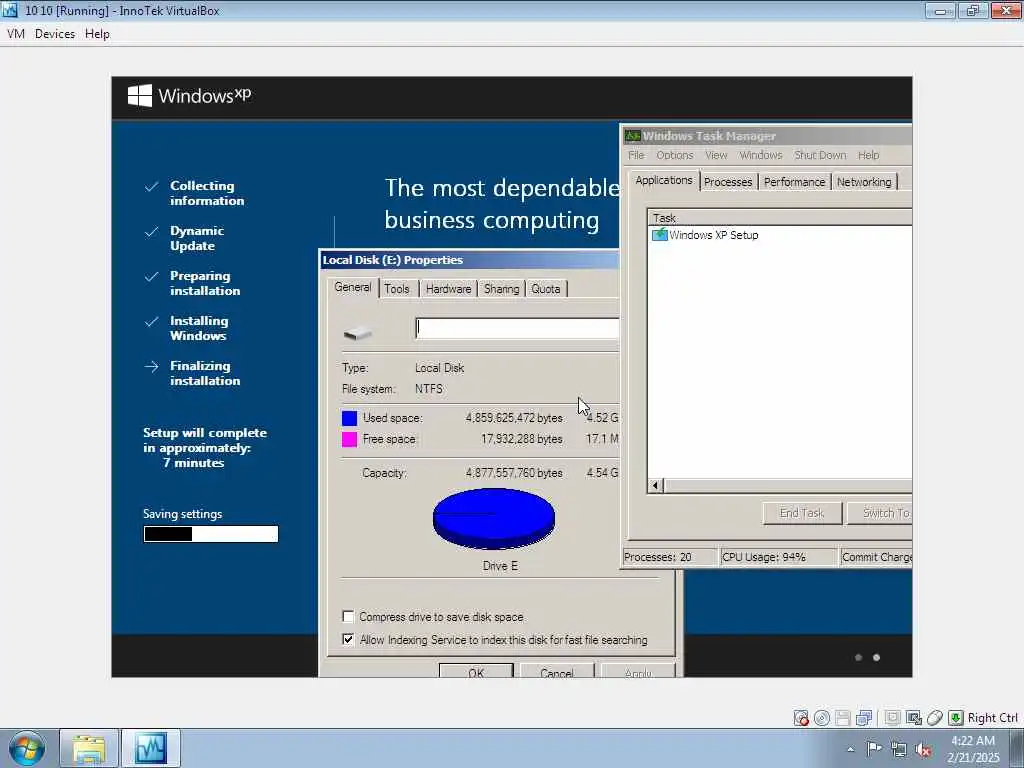Switch to the Processes tab

[x=728, y=182]
